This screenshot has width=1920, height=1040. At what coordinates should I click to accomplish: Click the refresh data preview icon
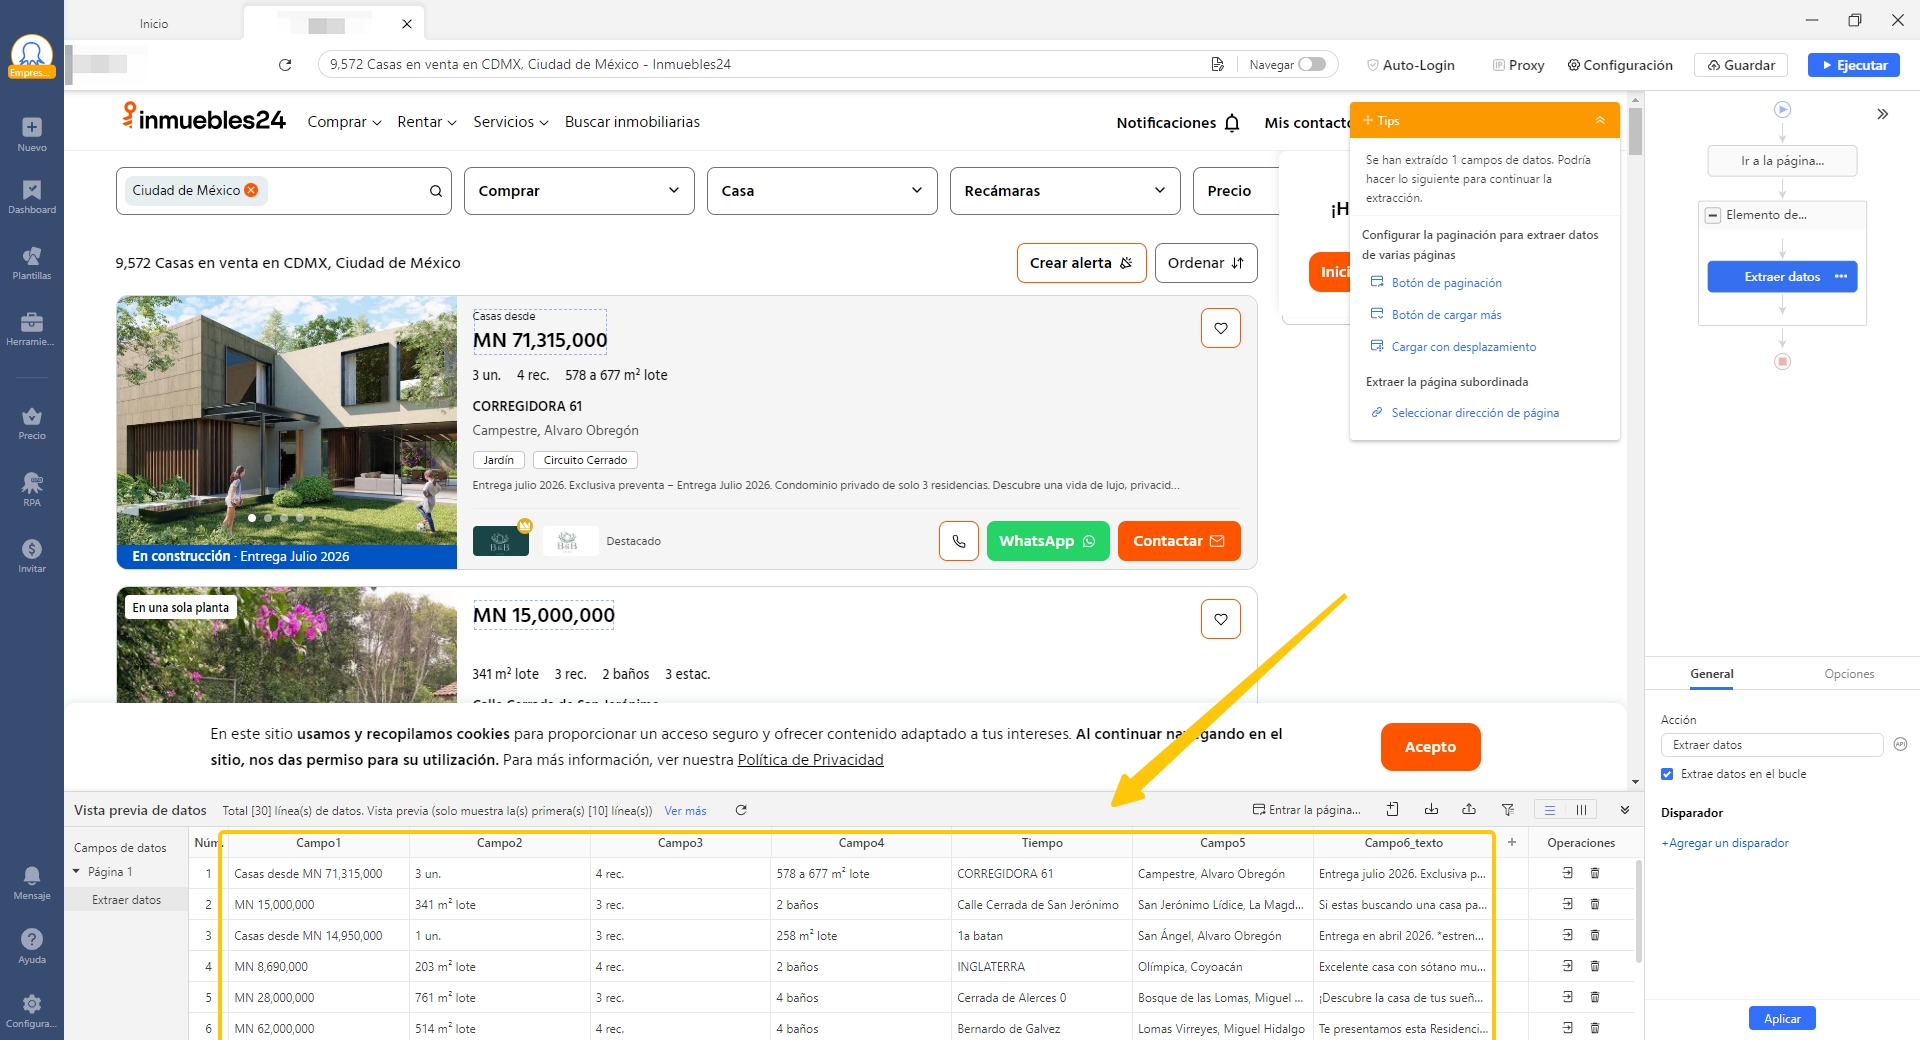[741, 810]
